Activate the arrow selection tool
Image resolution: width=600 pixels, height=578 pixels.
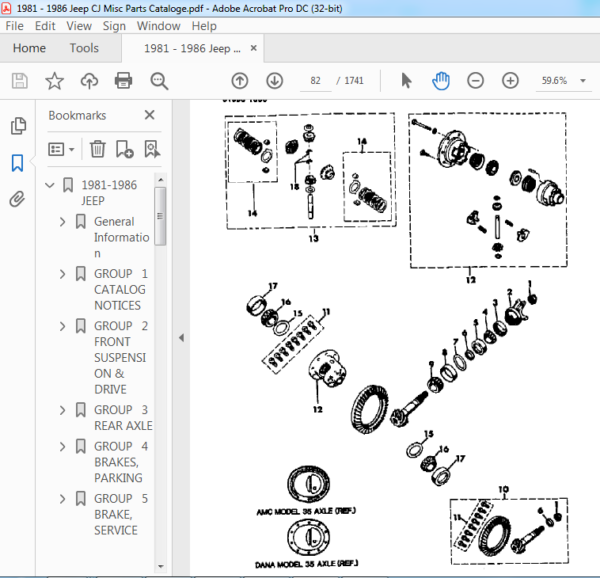click(x=406, y=81)
